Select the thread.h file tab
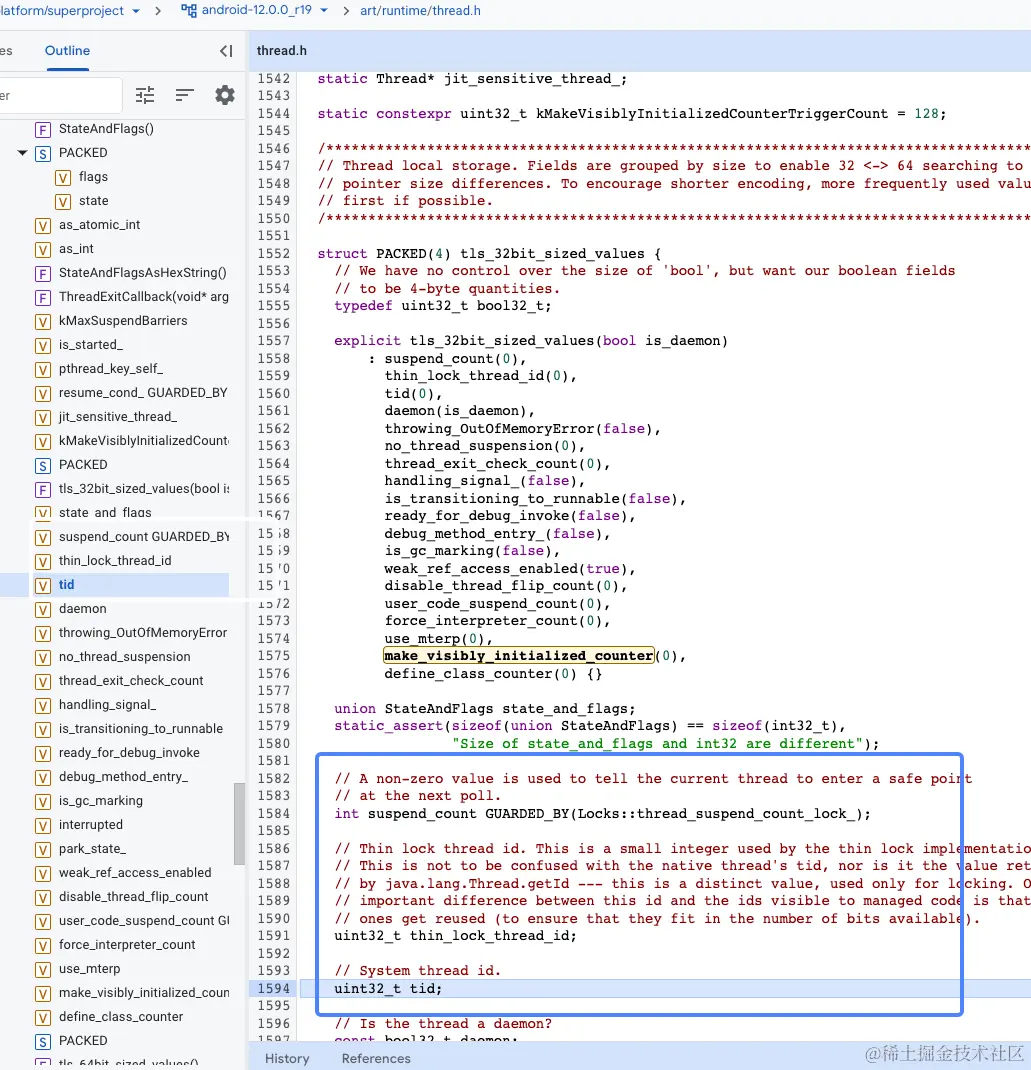Viewport: 1031px width, 1070px height. point(282,50)
